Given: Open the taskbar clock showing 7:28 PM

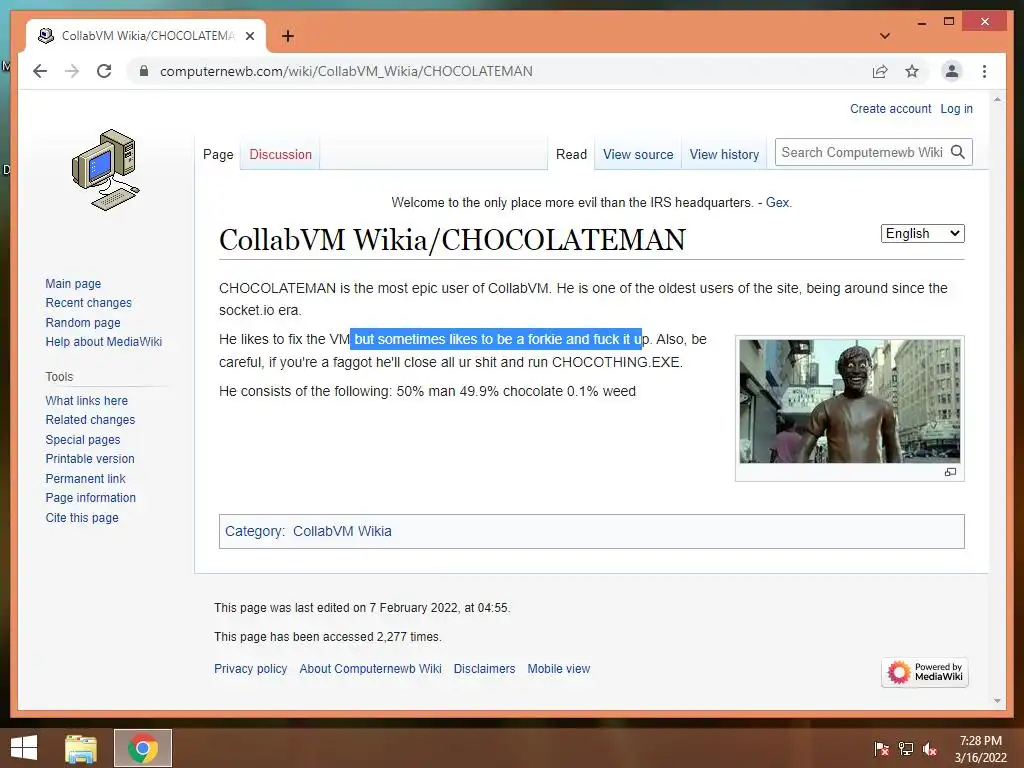Looking at the screenshot, I should point(980,749).
